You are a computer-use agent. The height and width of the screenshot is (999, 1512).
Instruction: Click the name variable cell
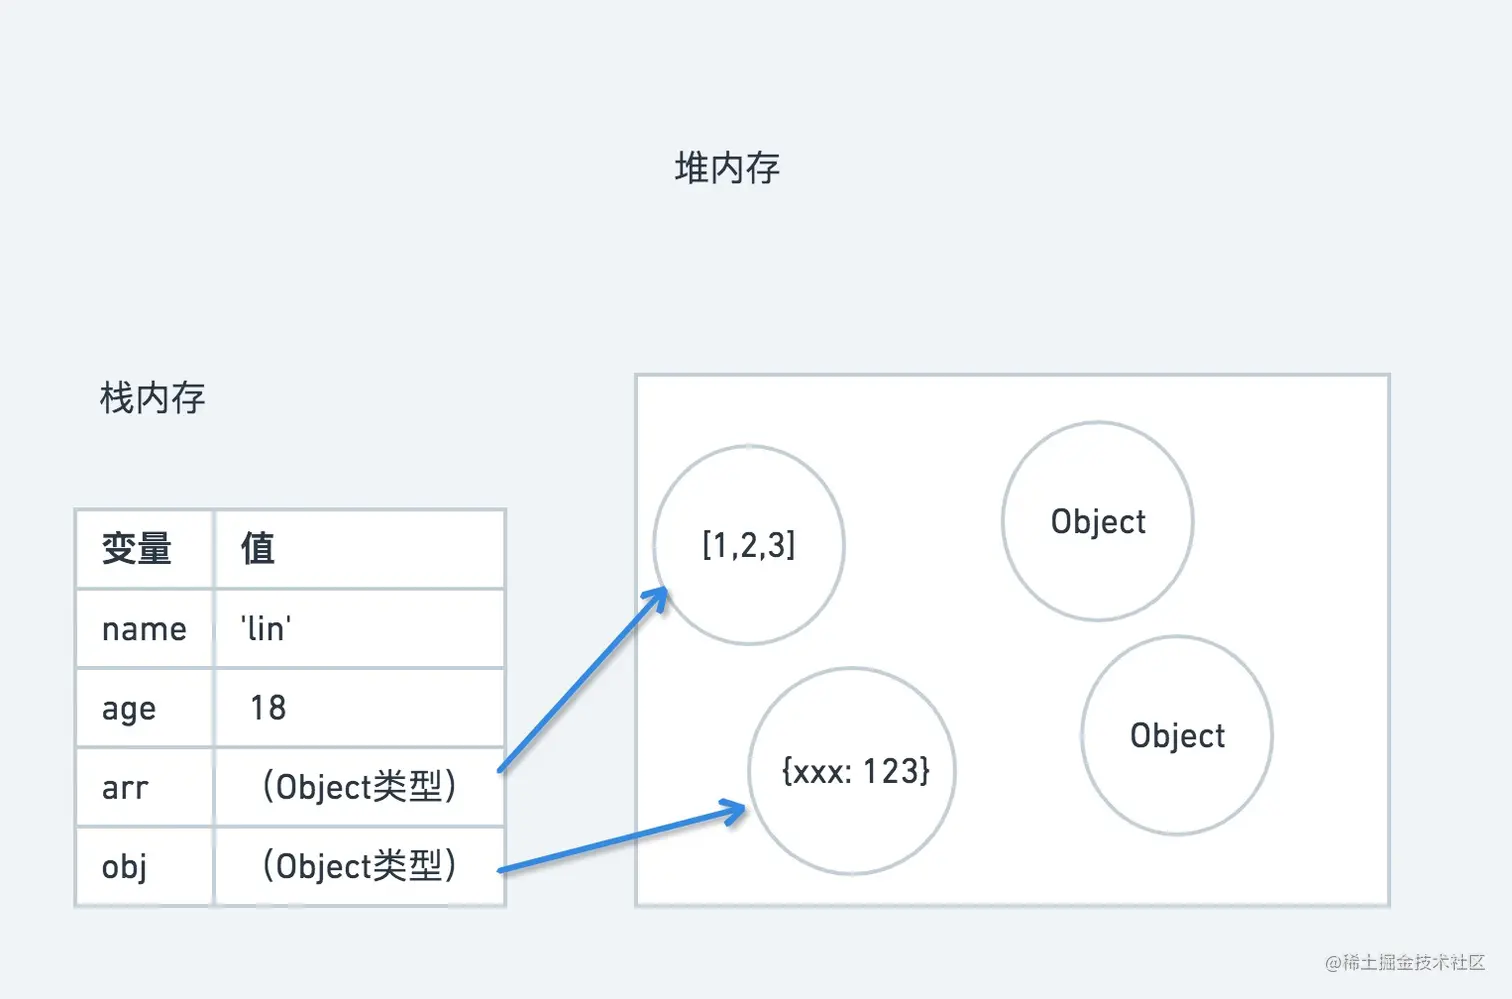pyautogui.click(x=144, y=629)
